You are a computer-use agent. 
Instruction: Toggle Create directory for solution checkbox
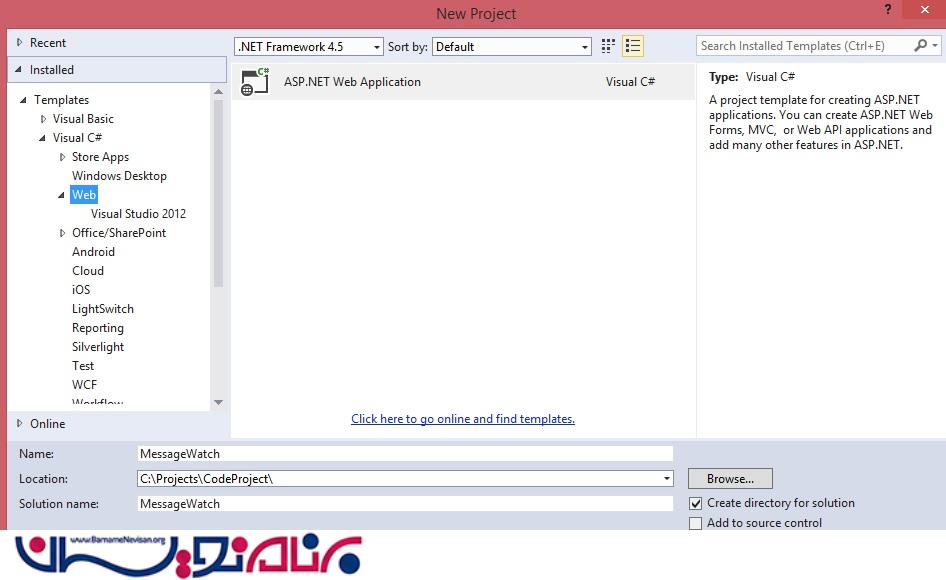[696, 503]
